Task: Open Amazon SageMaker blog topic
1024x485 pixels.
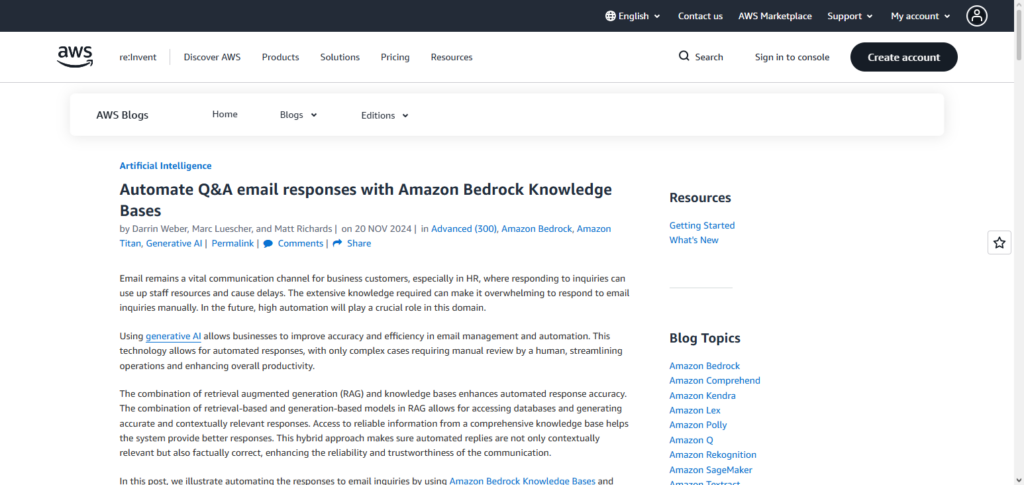Action: (711, 470)
